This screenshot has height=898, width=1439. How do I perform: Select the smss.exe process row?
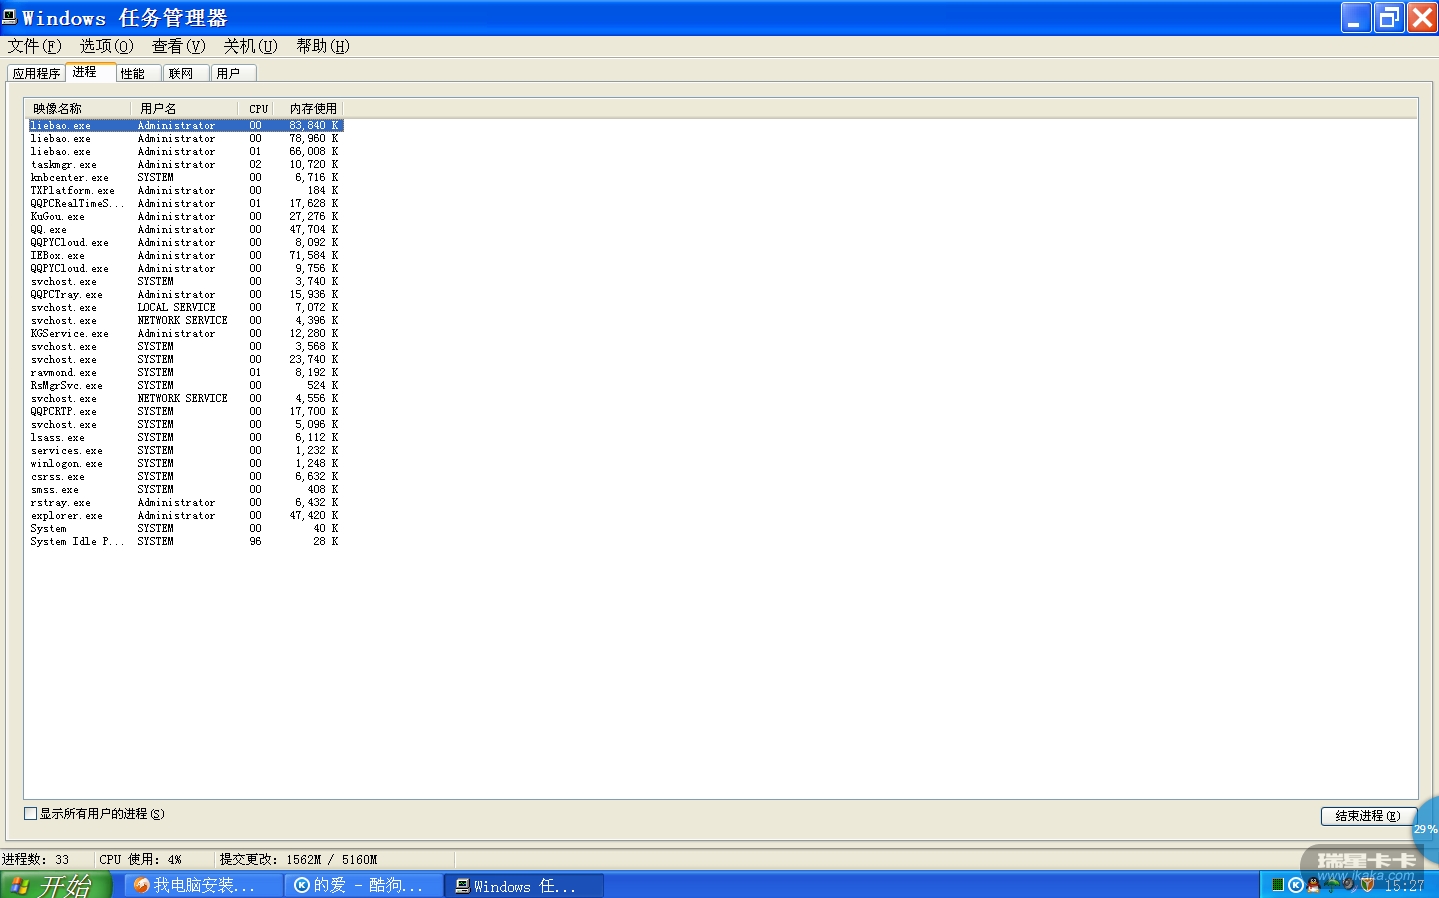point(185,489)
